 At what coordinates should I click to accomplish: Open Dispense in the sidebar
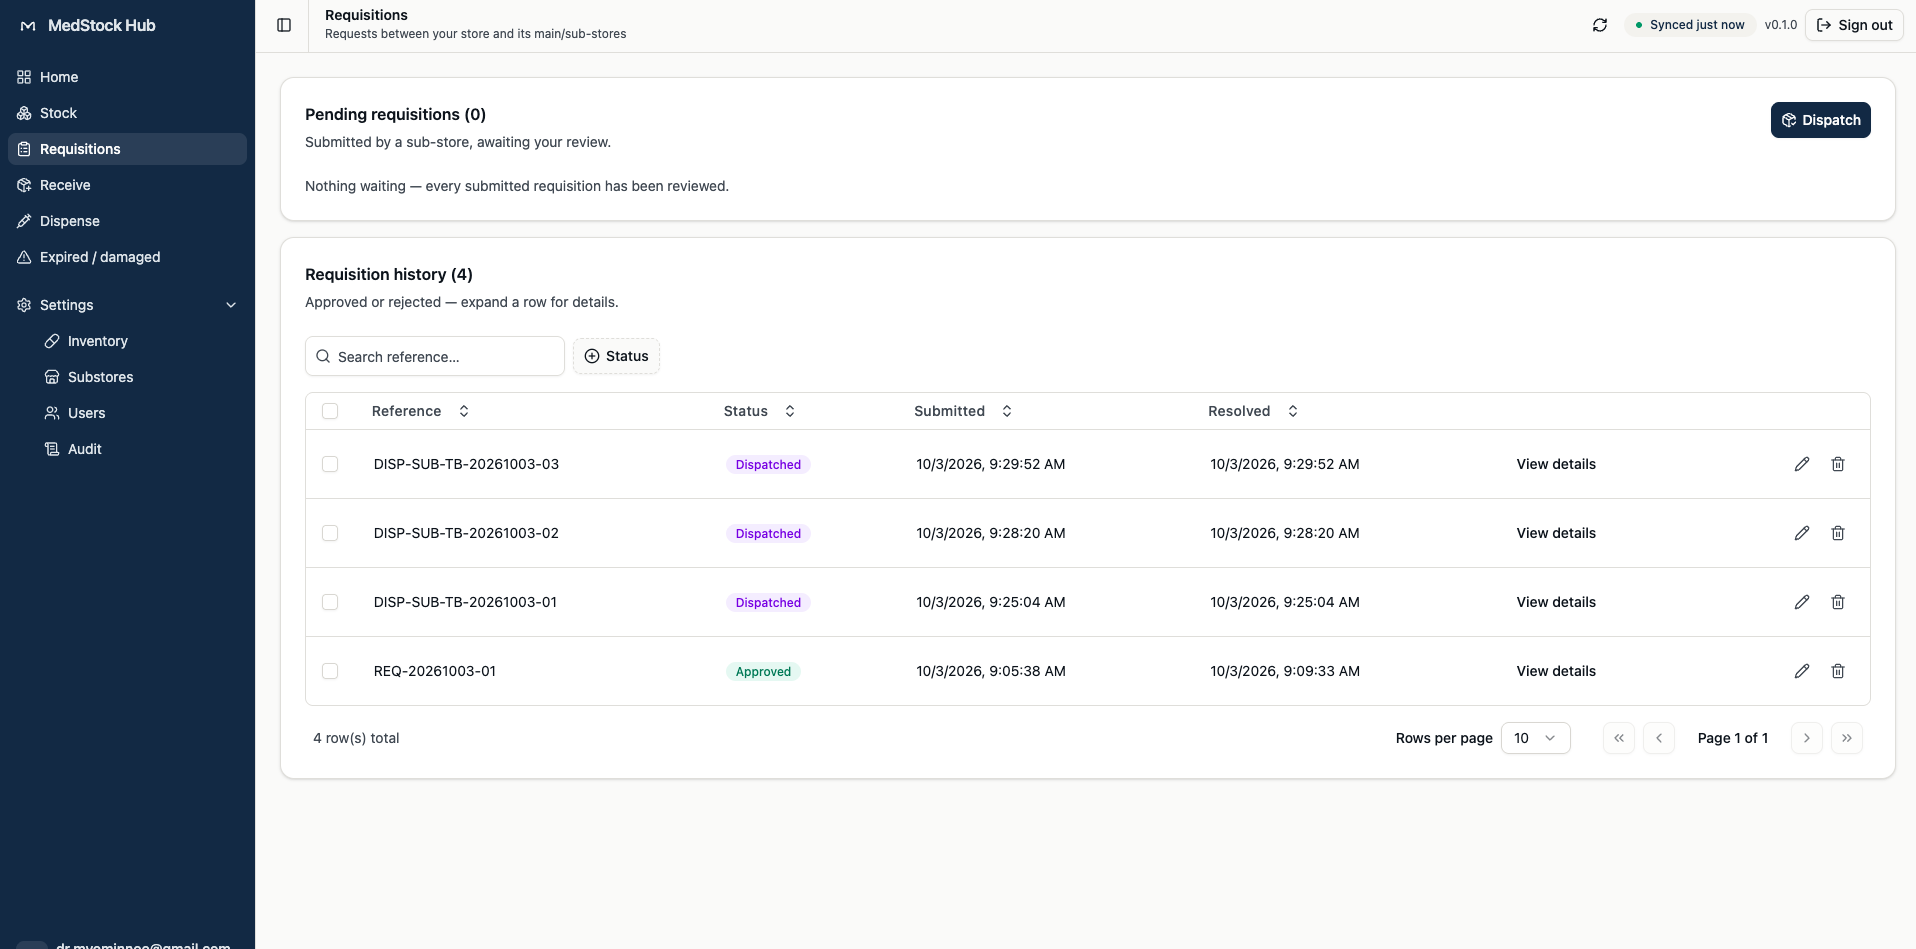click(x=127, y=221)
